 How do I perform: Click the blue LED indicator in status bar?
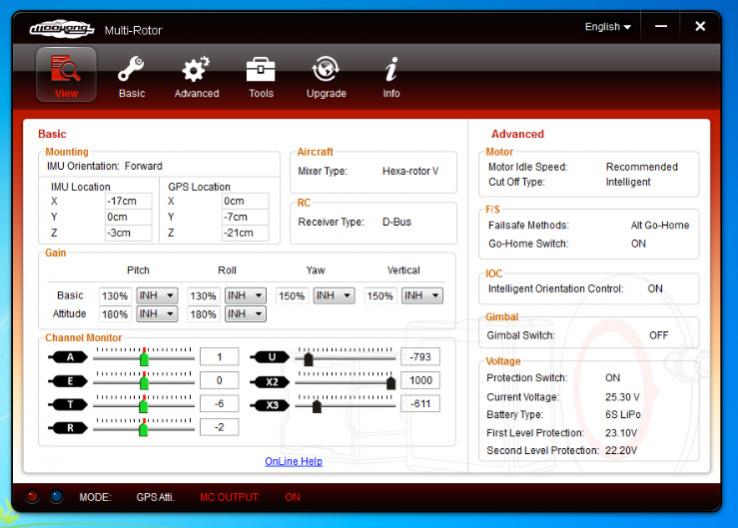[x=54, y=497]
